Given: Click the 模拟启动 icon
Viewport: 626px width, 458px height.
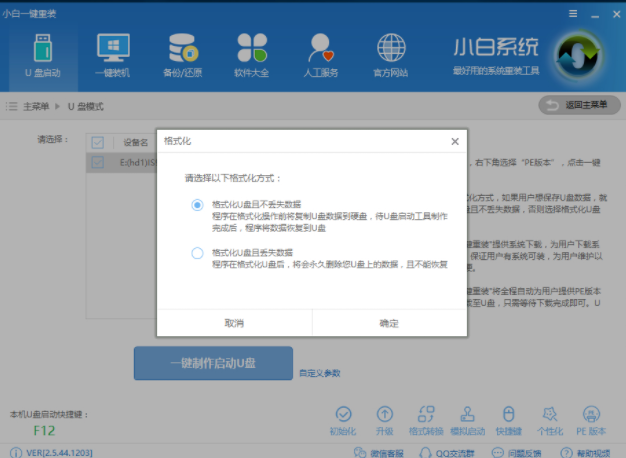Looking at the screenshot, I should [x=466, y=414].
